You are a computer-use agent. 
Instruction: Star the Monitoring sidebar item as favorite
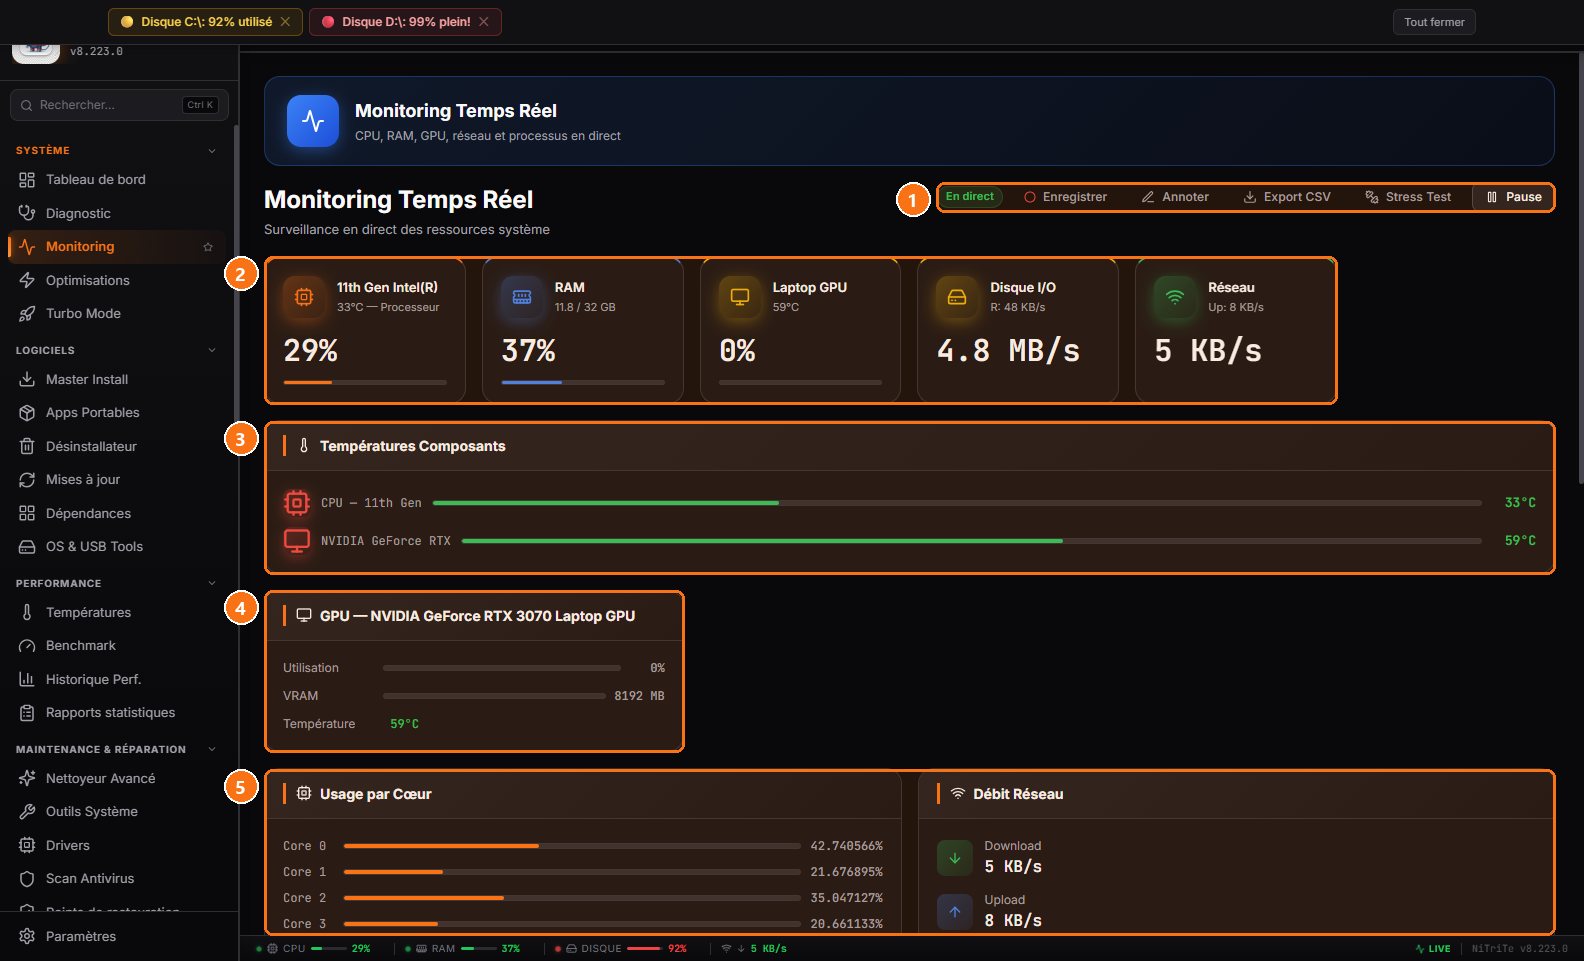208,247
